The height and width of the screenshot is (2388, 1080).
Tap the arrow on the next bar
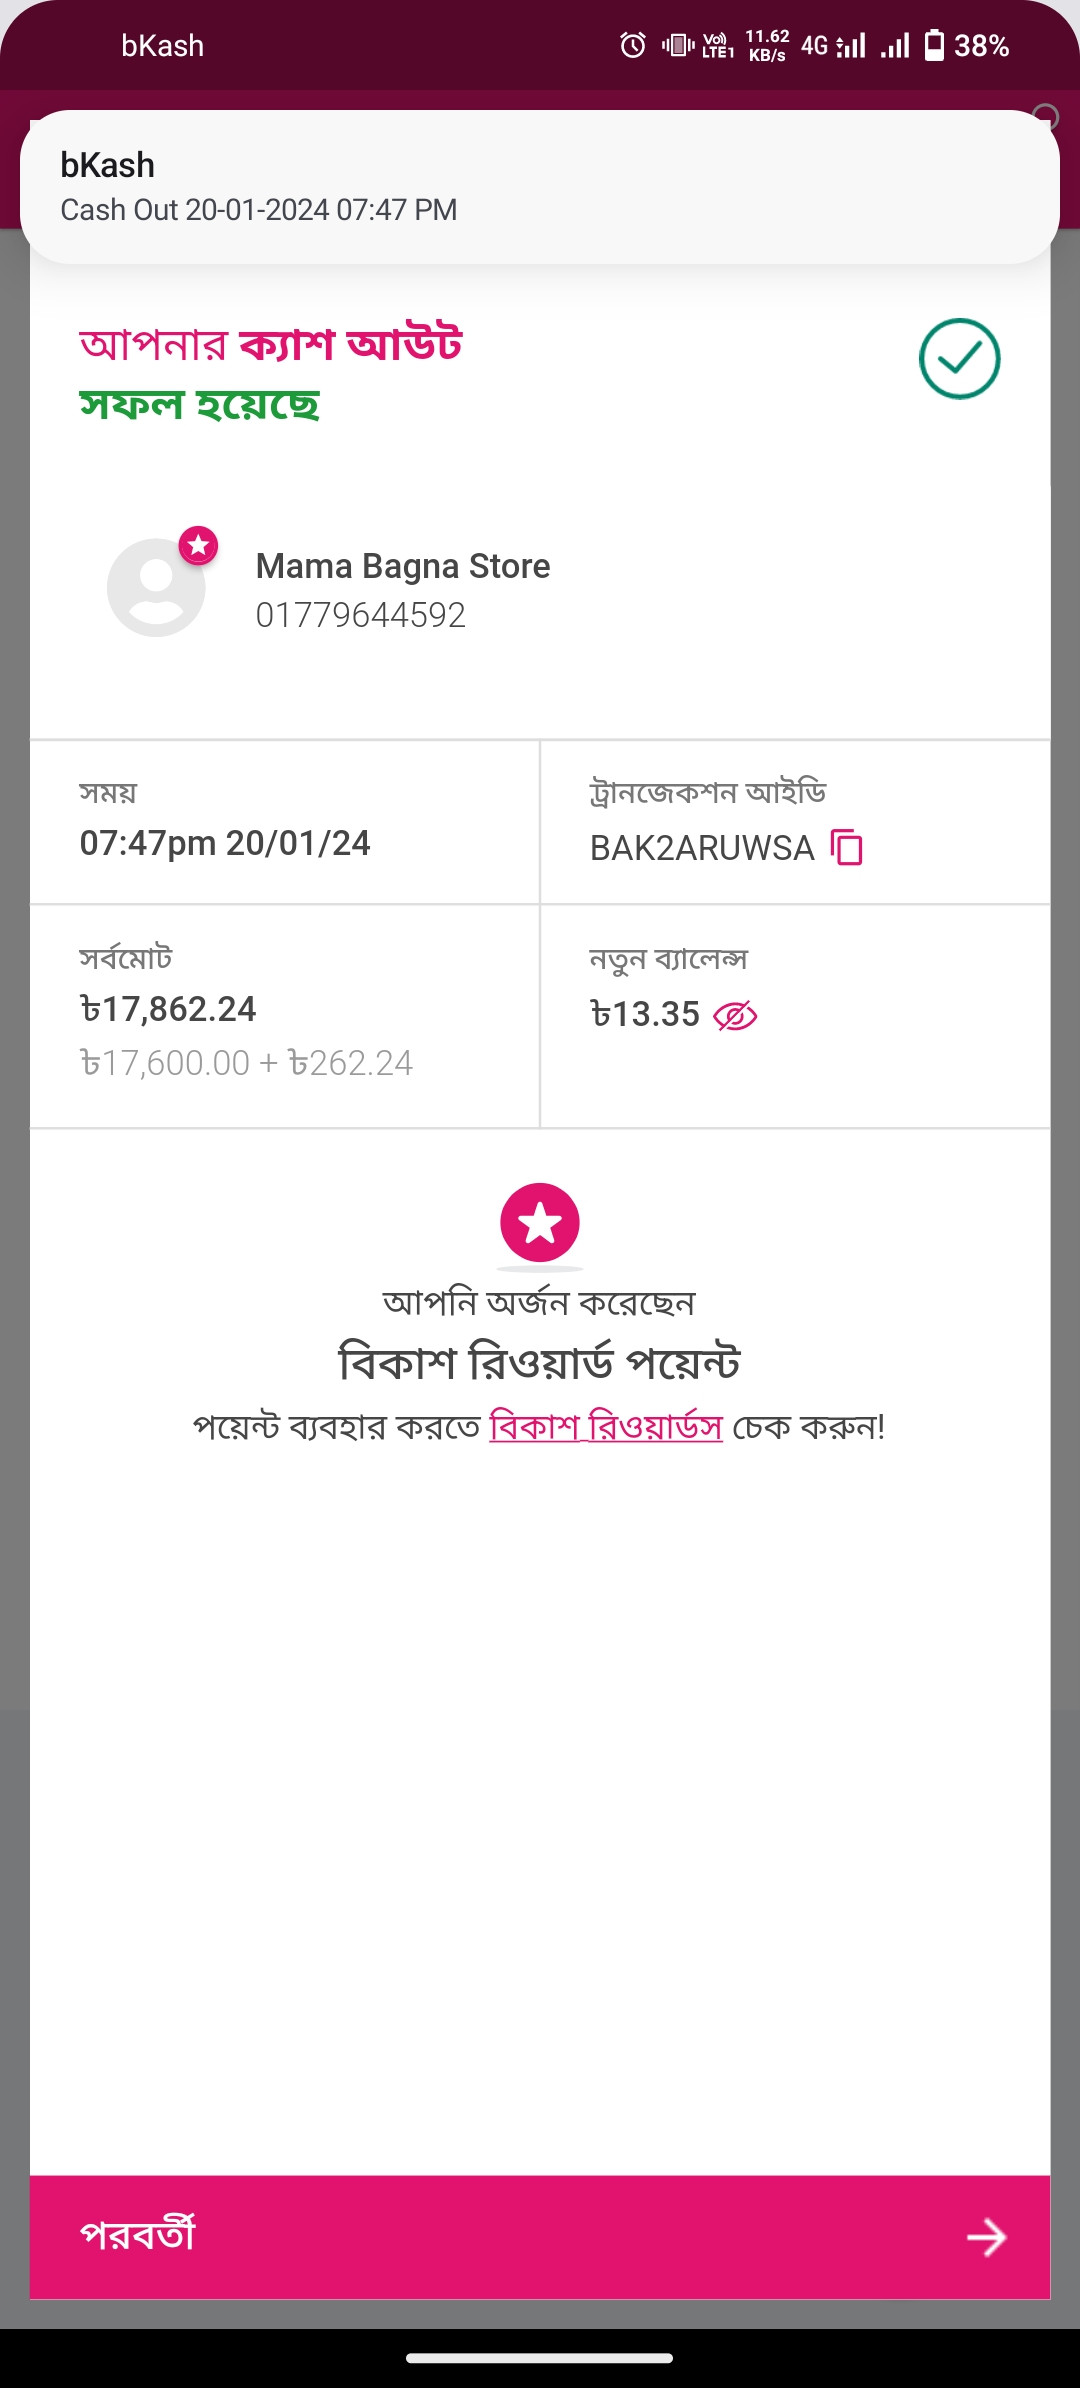point(987,2237)
